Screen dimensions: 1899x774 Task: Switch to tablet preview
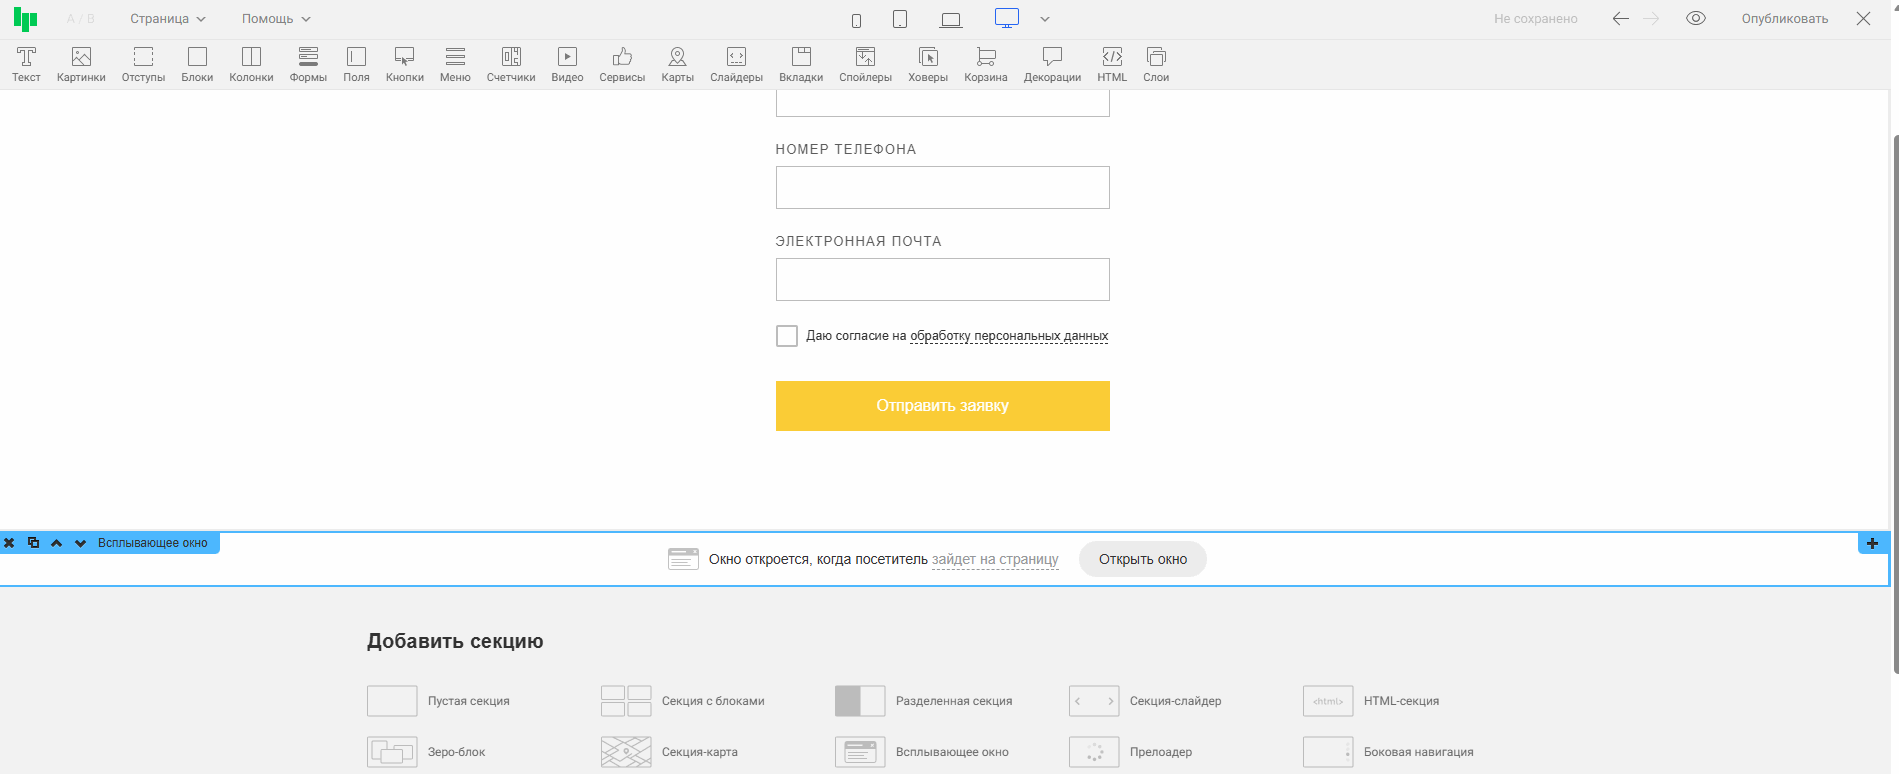point(900,19)
